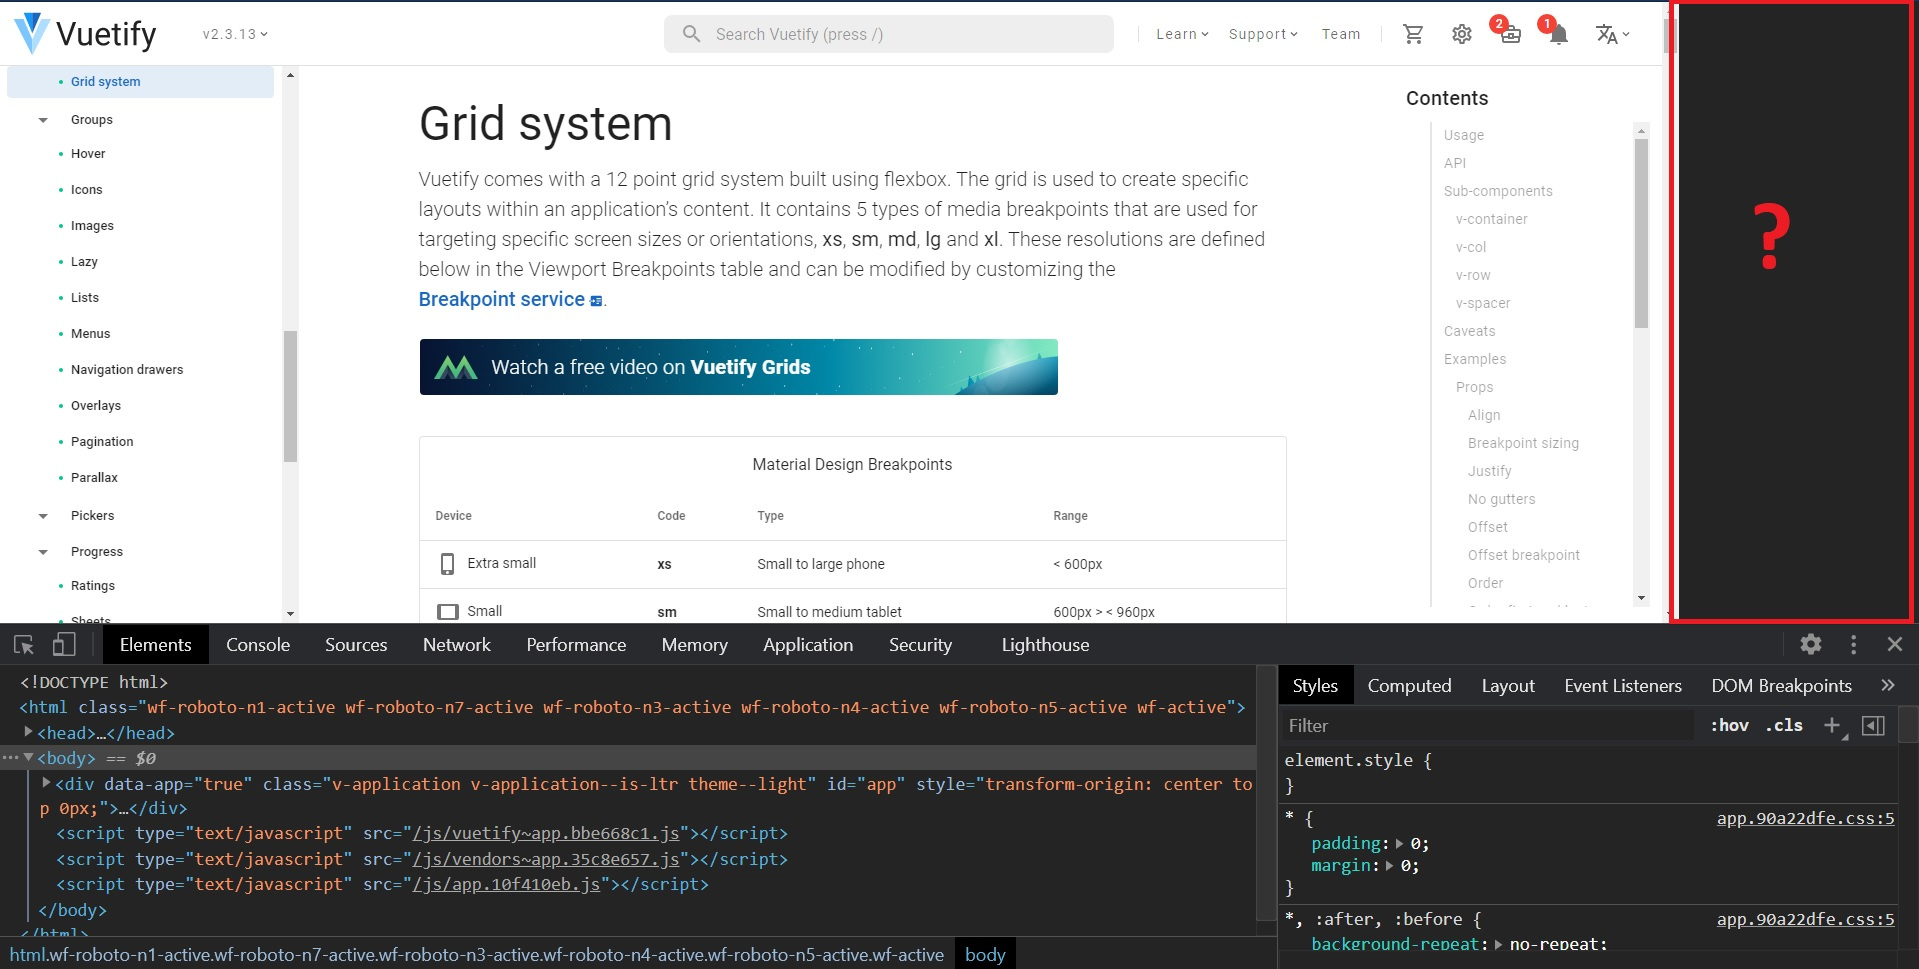
Task: Follow the Breakpoint service link
Action: 501,299
